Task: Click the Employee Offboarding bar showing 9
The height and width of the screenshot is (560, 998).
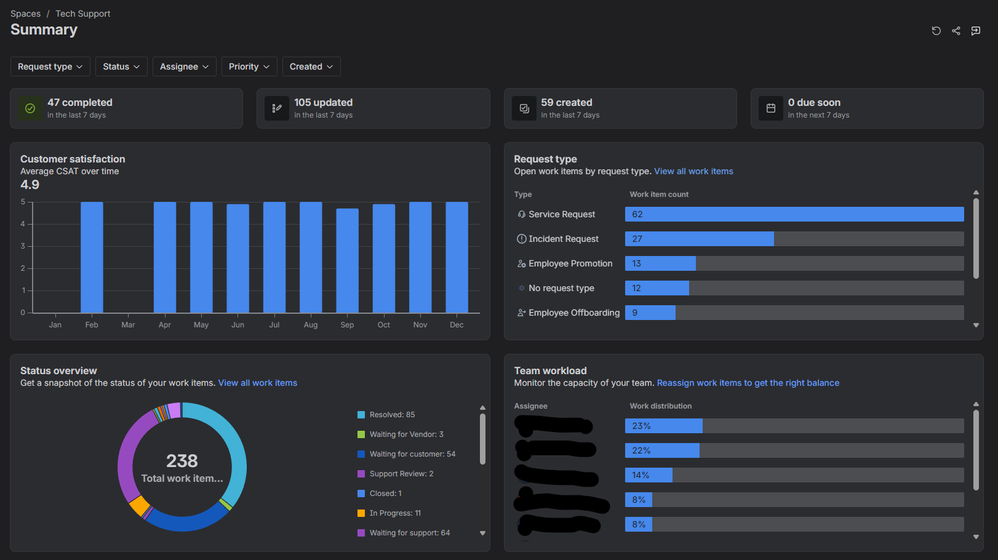Action: [x=650, y=312]
